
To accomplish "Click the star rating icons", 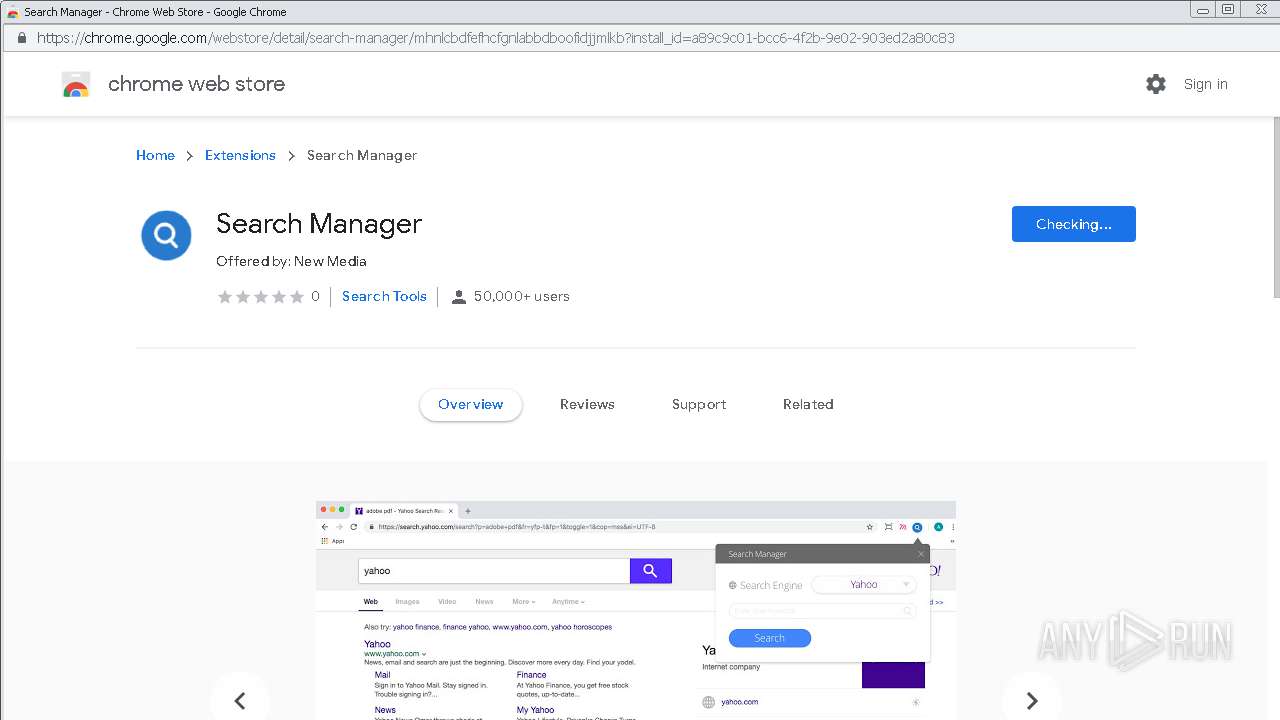I will [261, 297].
